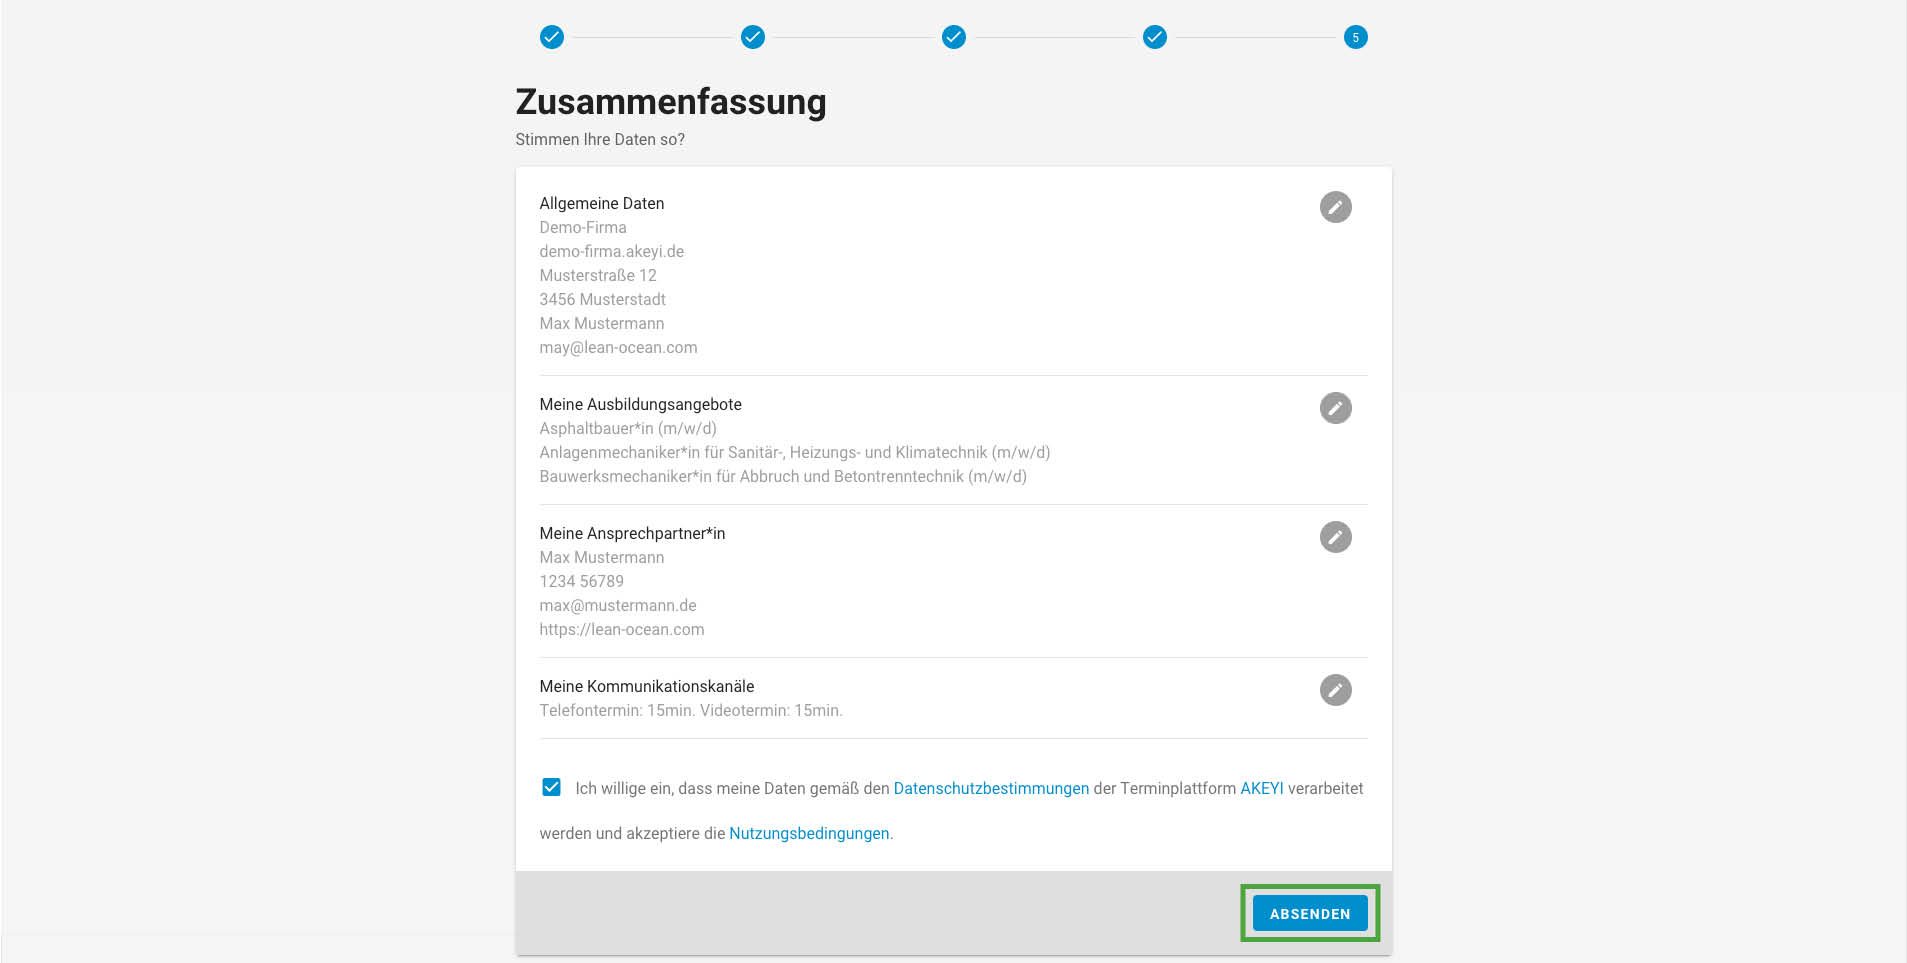
Task: Go to the third completed step
Action: pyautogui.click(x=954, y=37)
